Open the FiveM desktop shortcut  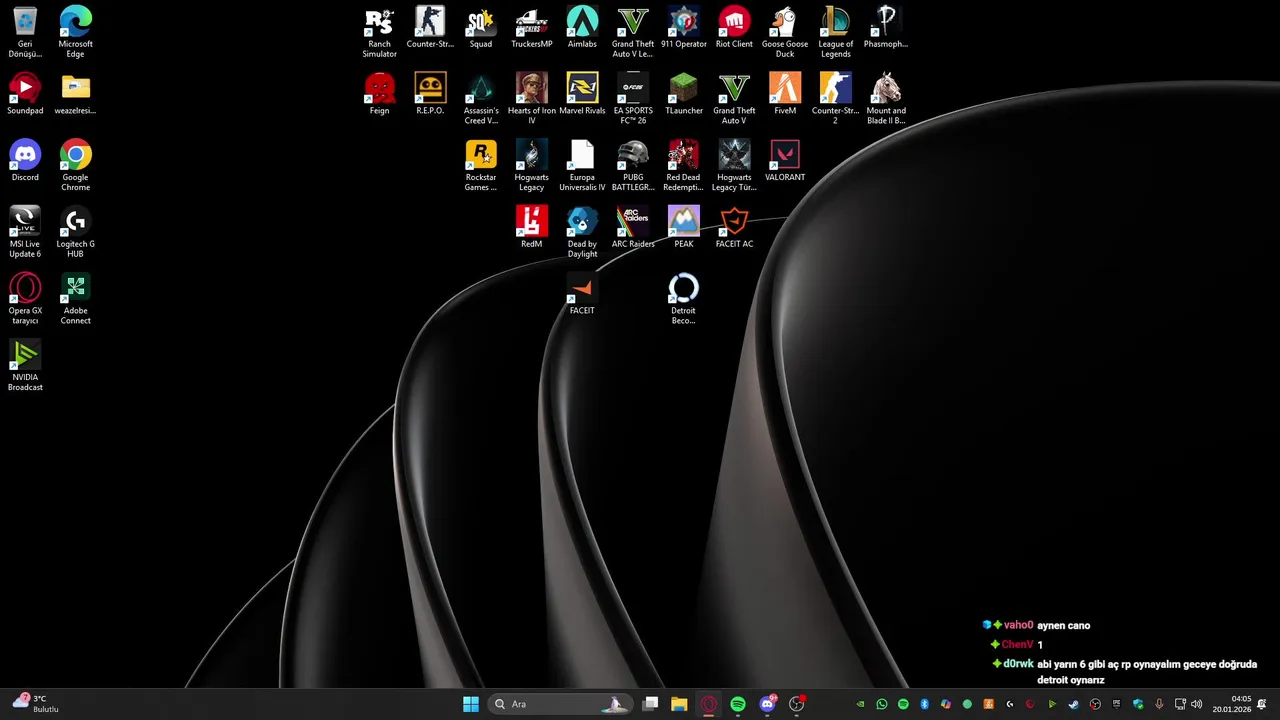pos(785,94)
